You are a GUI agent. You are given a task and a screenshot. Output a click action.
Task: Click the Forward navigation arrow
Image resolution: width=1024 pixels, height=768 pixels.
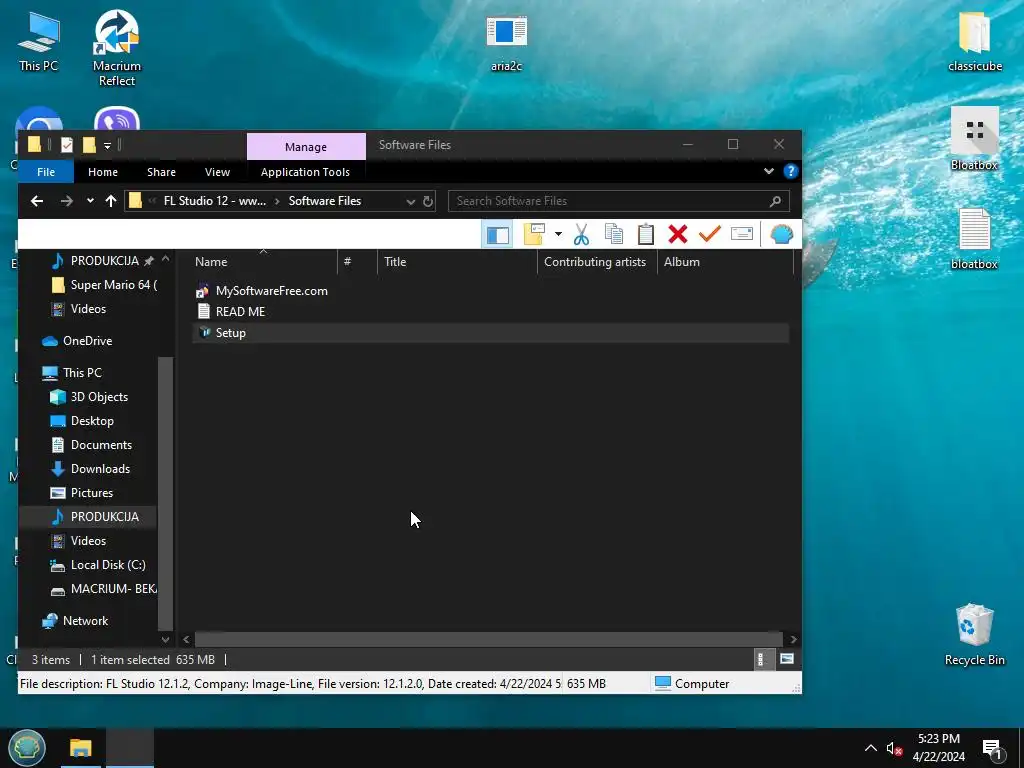[x=67, y=201]
